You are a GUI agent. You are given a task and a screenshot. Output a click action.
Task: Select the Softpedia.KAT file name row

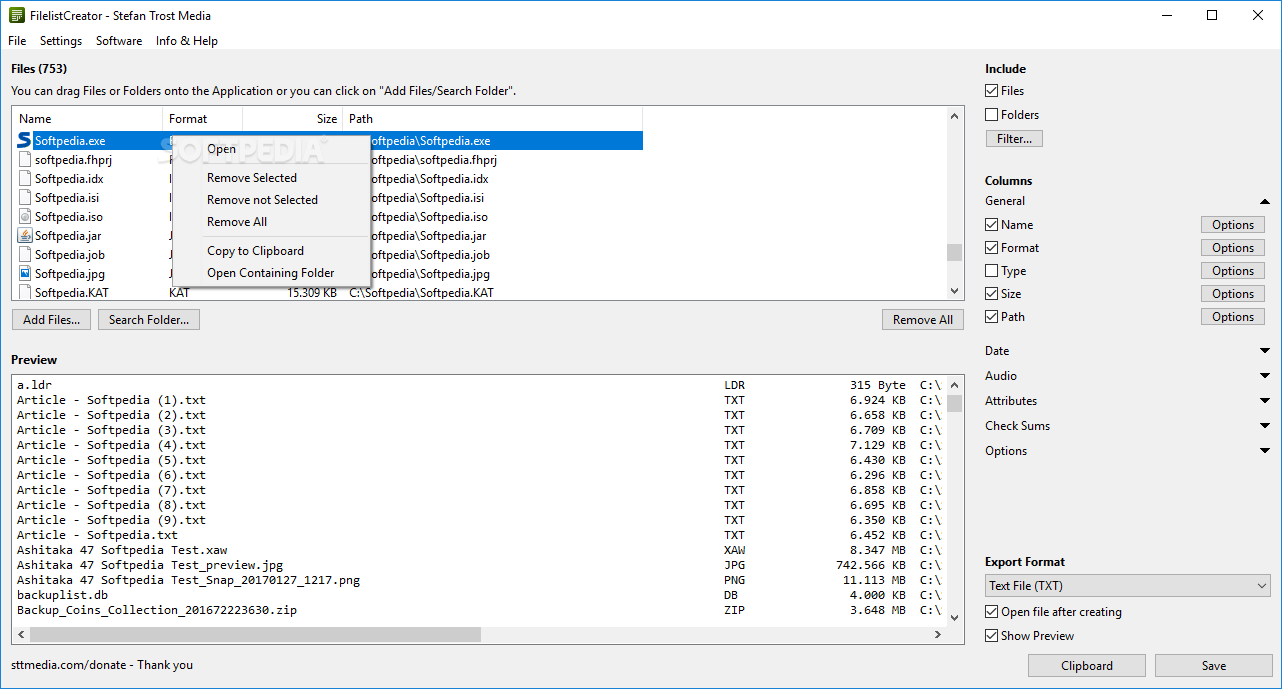click(x=72, y=293)
